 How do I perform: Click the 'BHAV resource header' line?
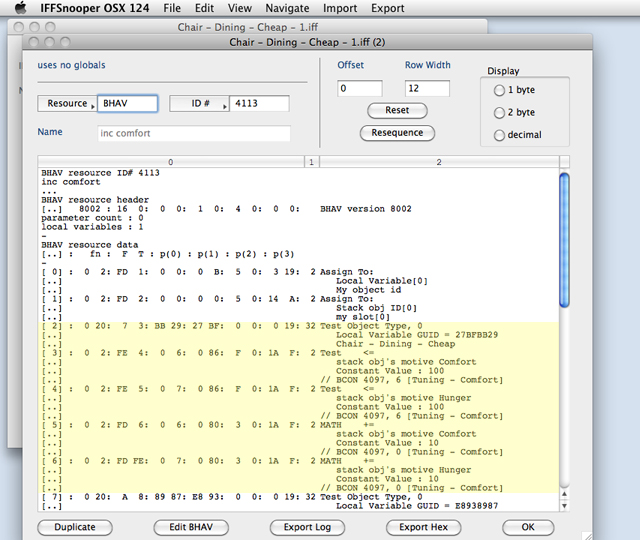95,200
